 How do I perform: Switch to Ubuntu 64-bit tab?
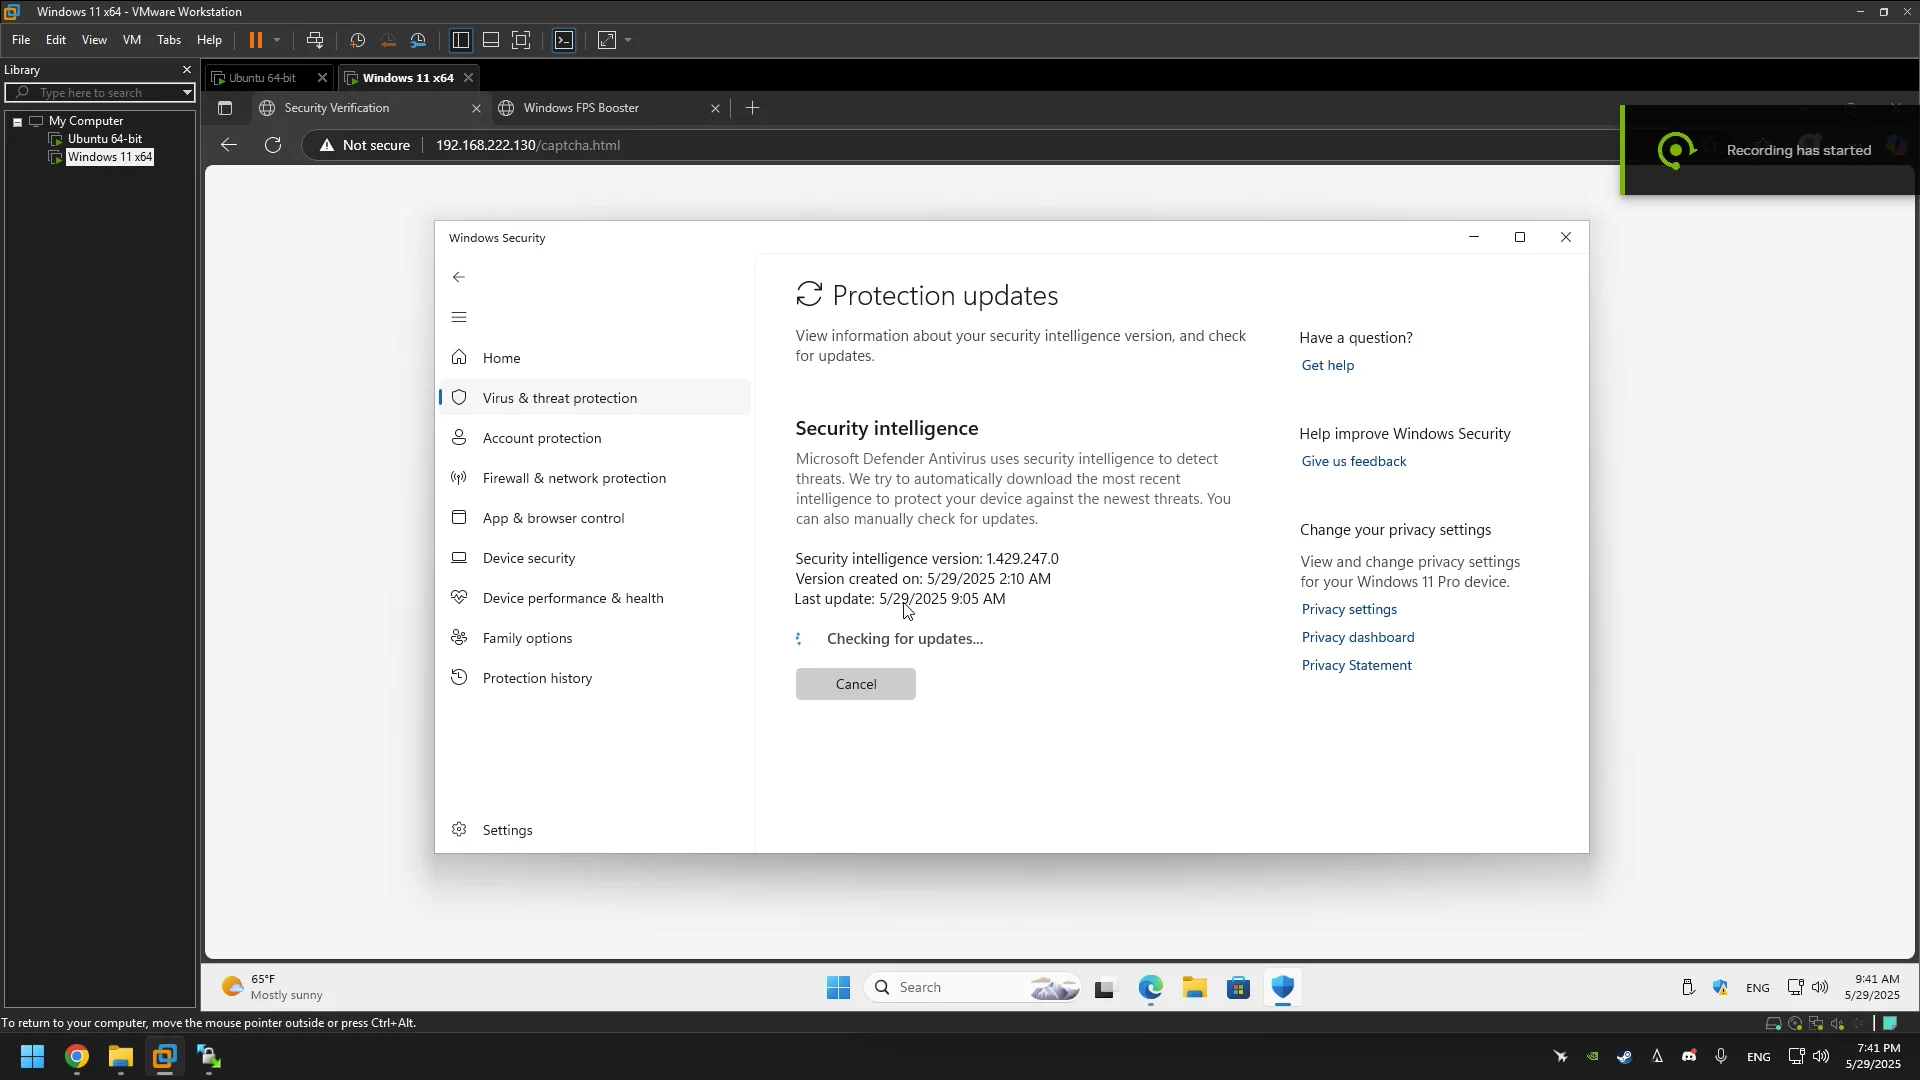[262, 78]
